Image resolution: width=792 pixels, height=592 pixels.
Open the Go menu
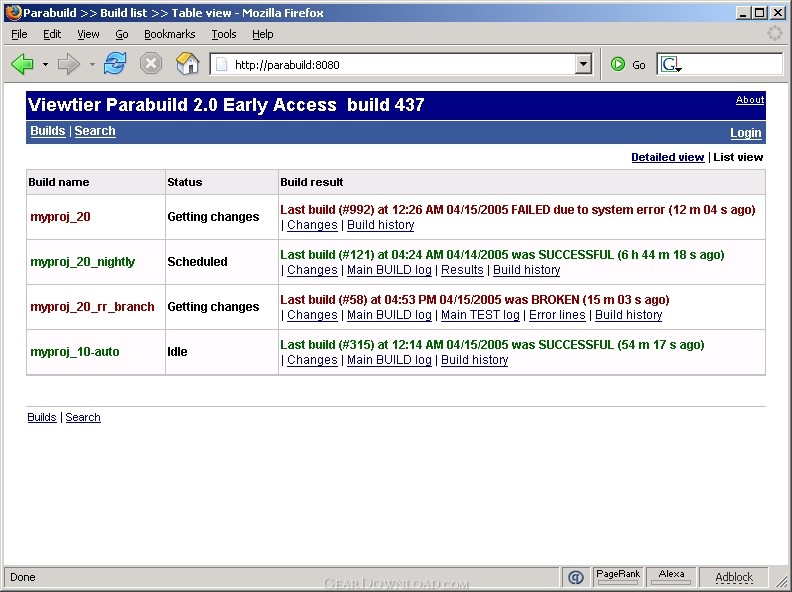(x=122, y=34)
